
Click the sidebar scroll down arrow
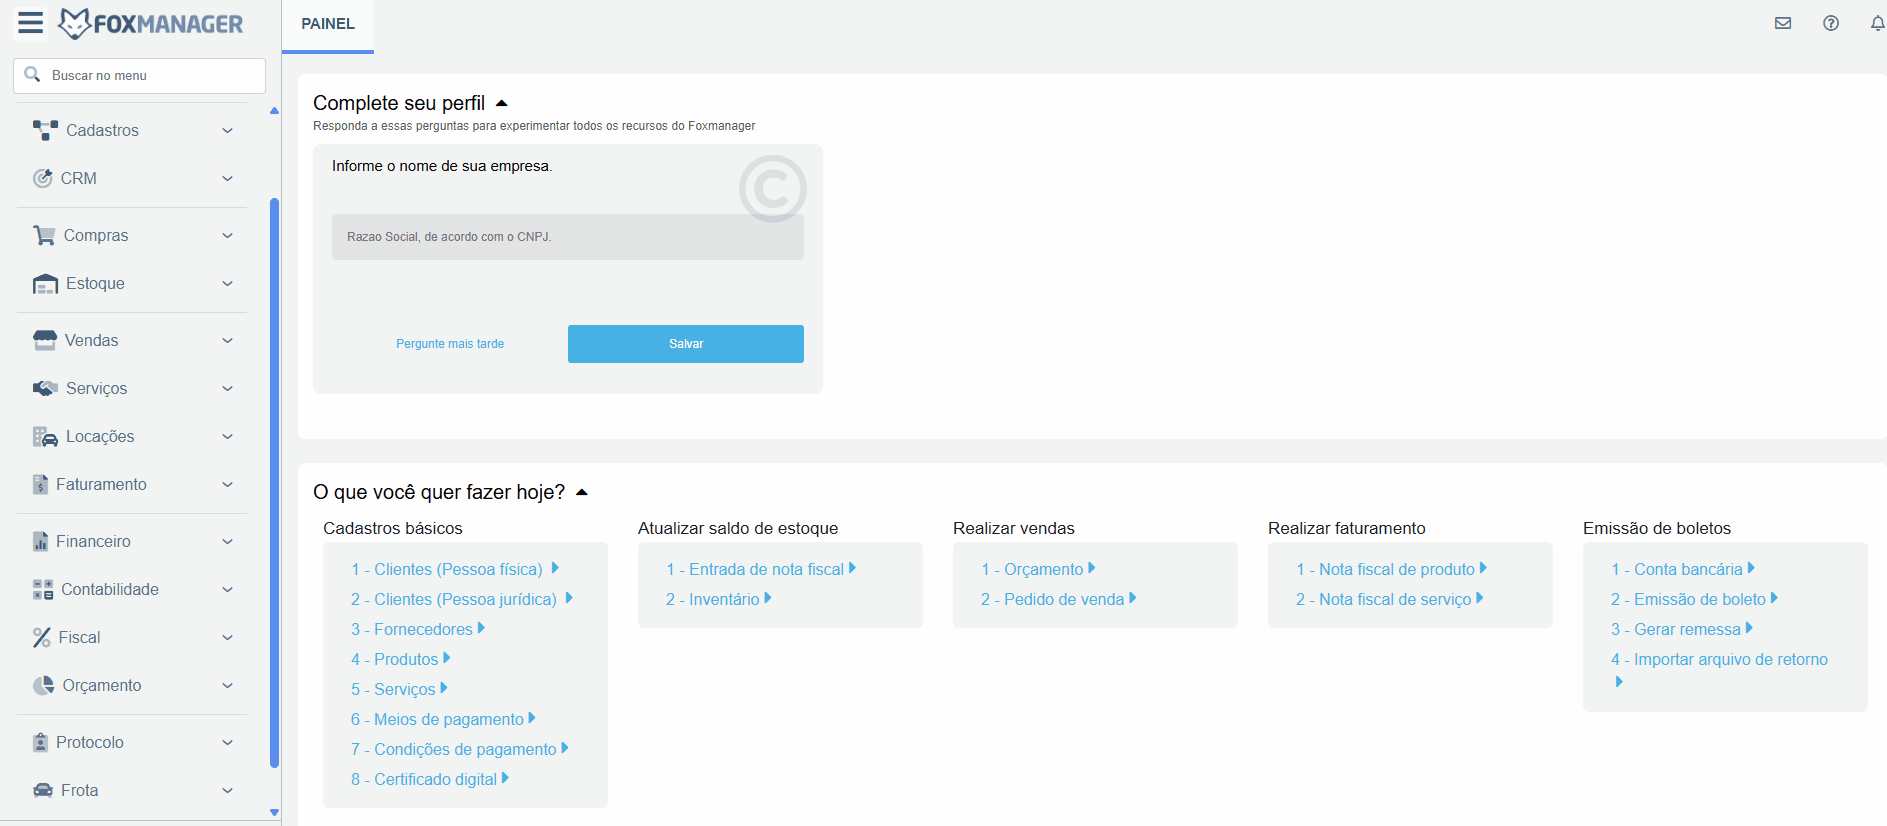pyautogui.click(x=275, y=812)
